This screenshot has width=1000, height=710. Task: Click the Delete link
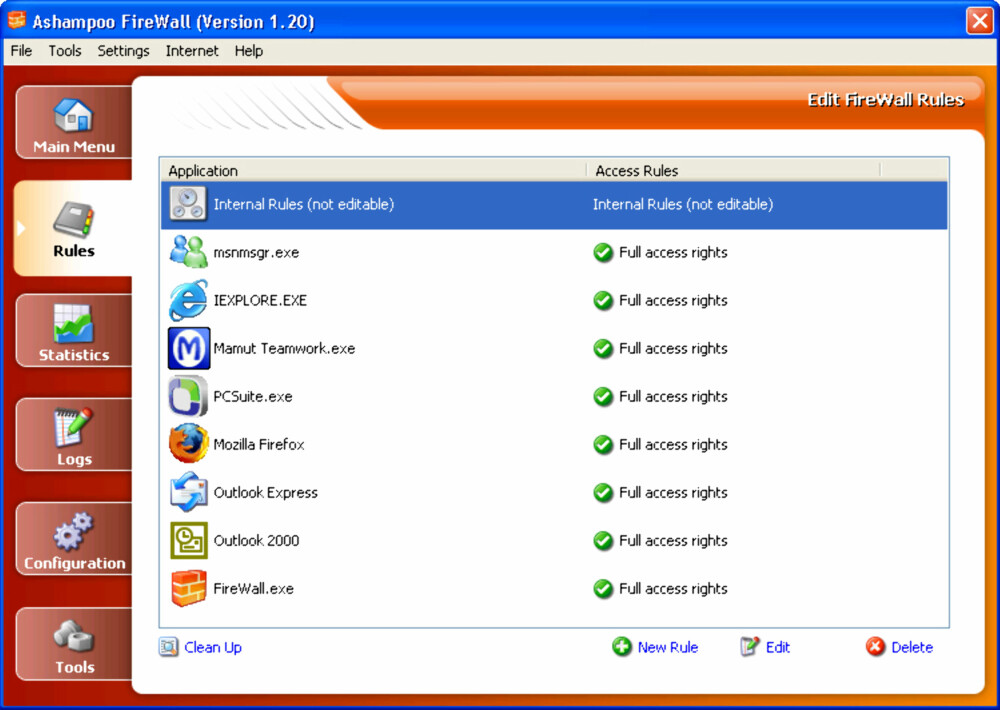tap(912, 647)
